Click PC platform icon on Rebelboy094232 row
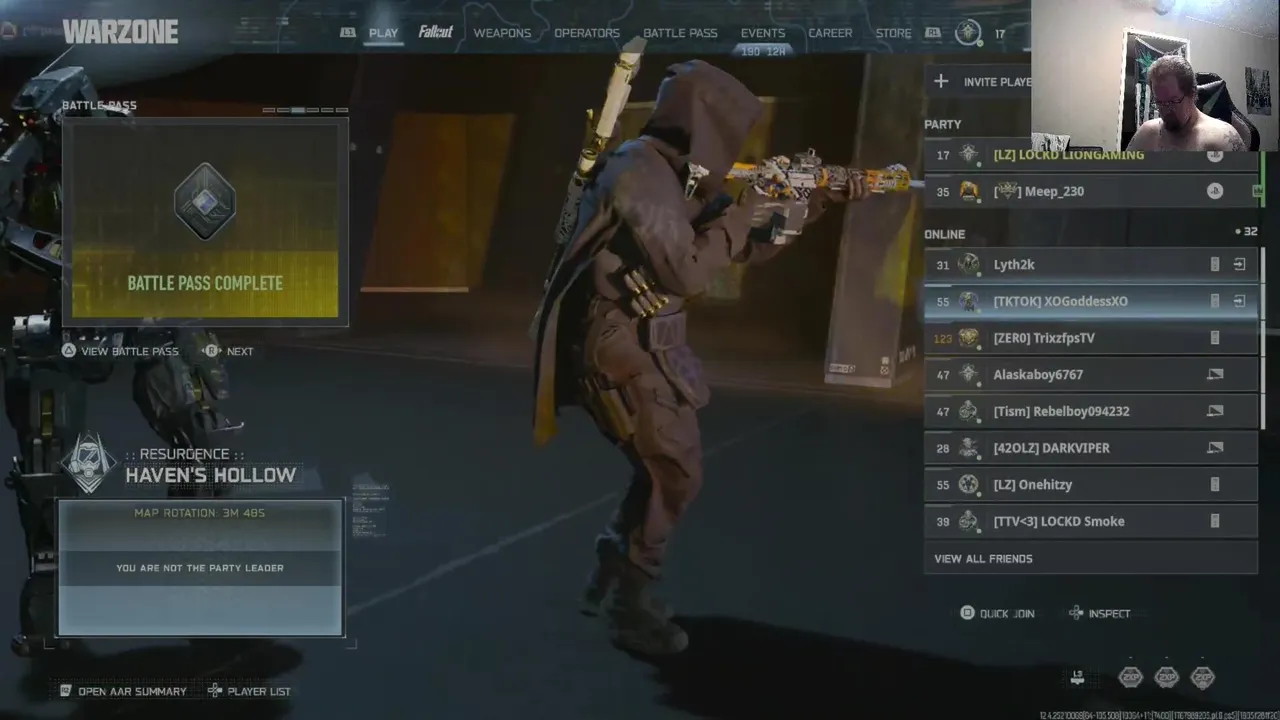Screen dimensions: 1280x720 click(1215, 411)
